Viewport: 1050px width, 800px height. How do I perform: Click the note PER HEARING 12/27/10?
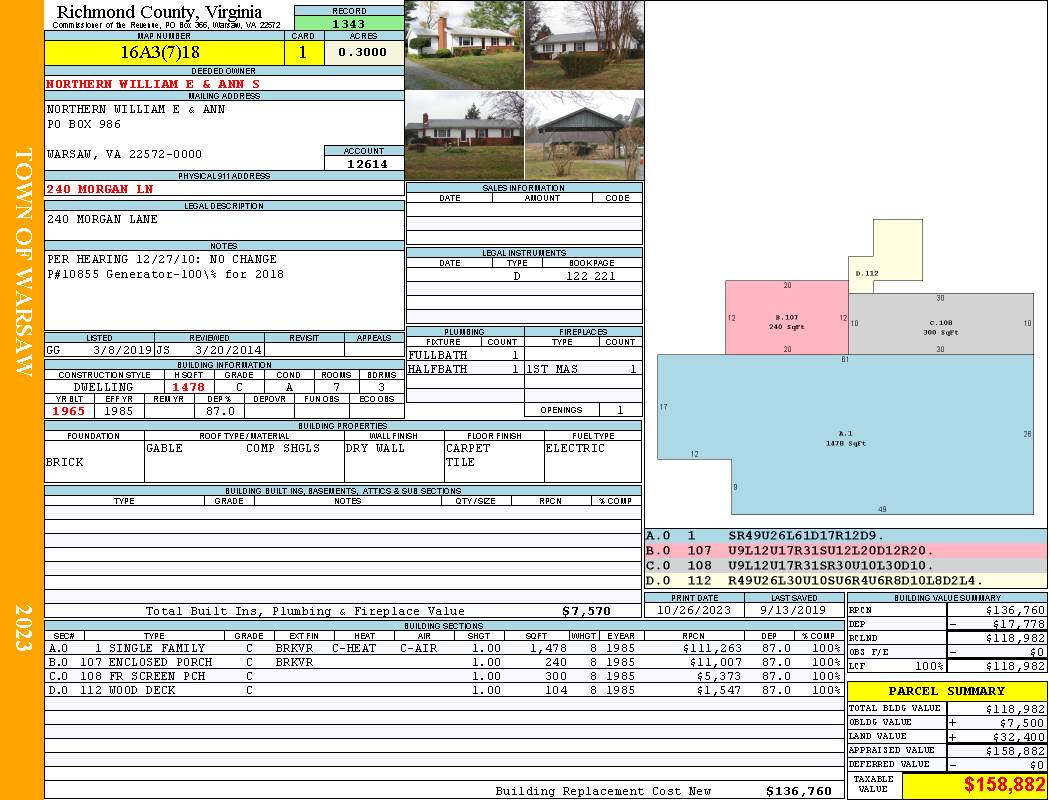click(x=161, y=259)
